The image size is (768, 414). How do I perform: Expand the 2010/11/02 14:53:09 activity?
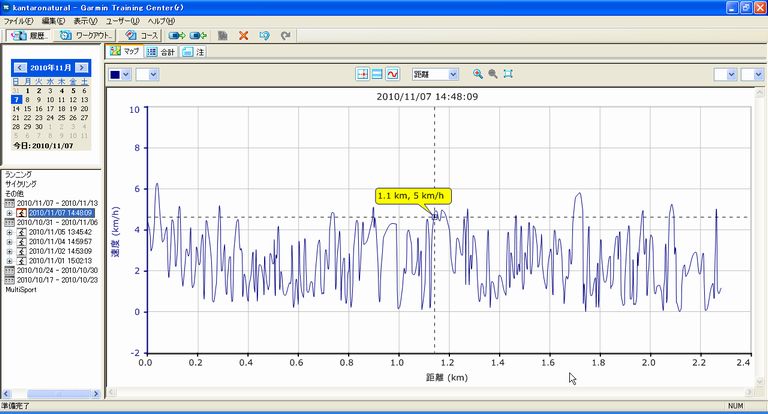[9, 251]
